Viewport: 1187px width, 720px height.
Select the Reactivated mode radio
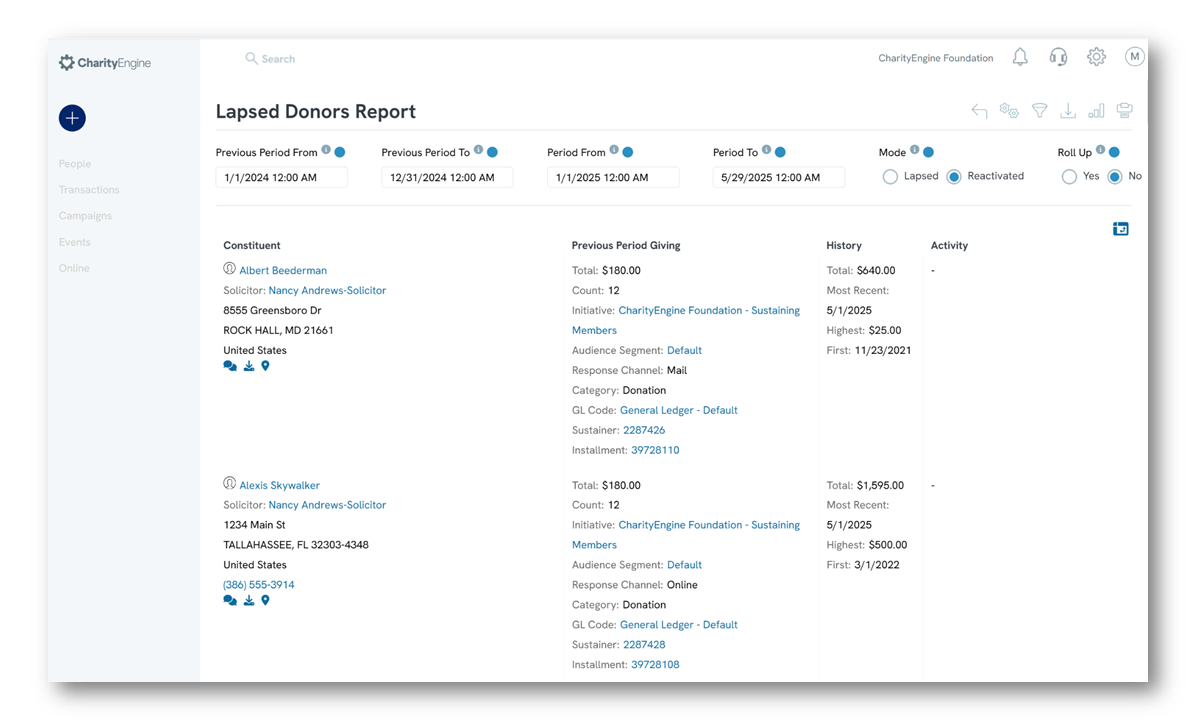tap(954, 176)
